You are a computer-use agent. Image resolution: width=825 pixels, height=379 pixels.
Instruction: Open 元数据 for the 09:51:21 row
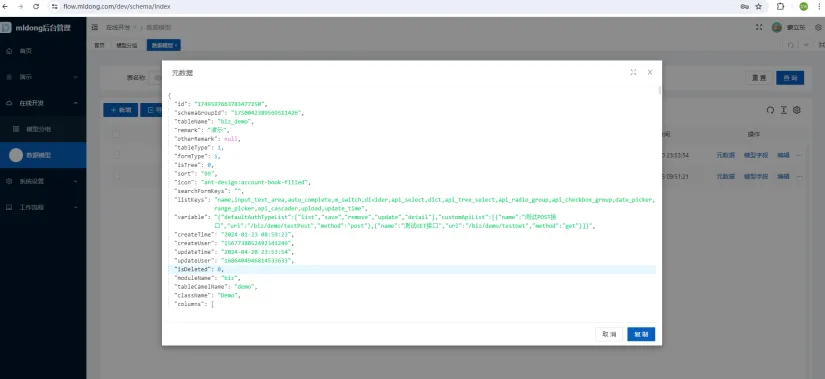726,176
